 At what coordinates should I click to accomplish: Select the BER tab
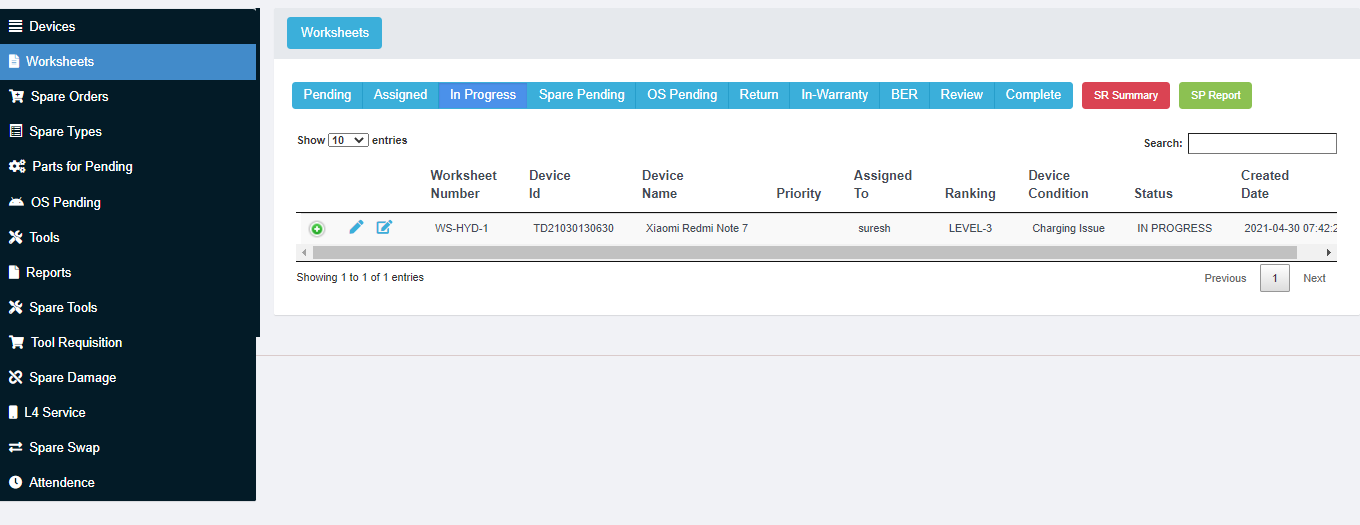pyautogui.click(x=904, y=95)
